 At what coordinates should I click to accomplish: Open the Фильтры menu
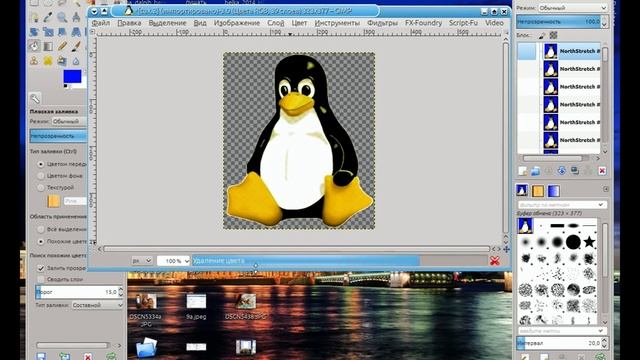[382, 23]
